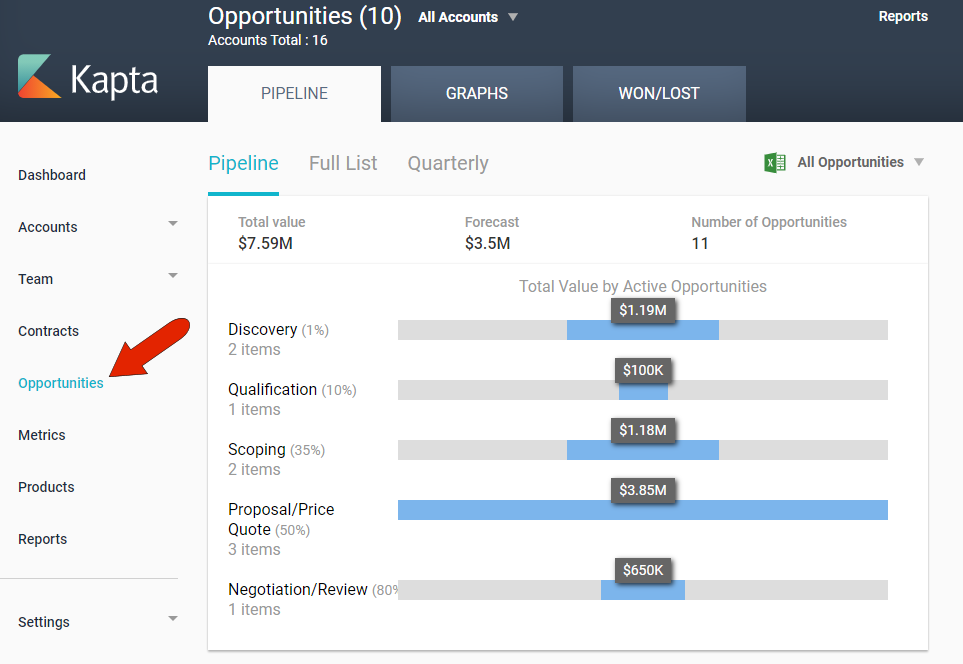The height and width of the screenshot is (664, 963).
Task: Open the Quarterly view tab
Action: (x=448, y=164)
